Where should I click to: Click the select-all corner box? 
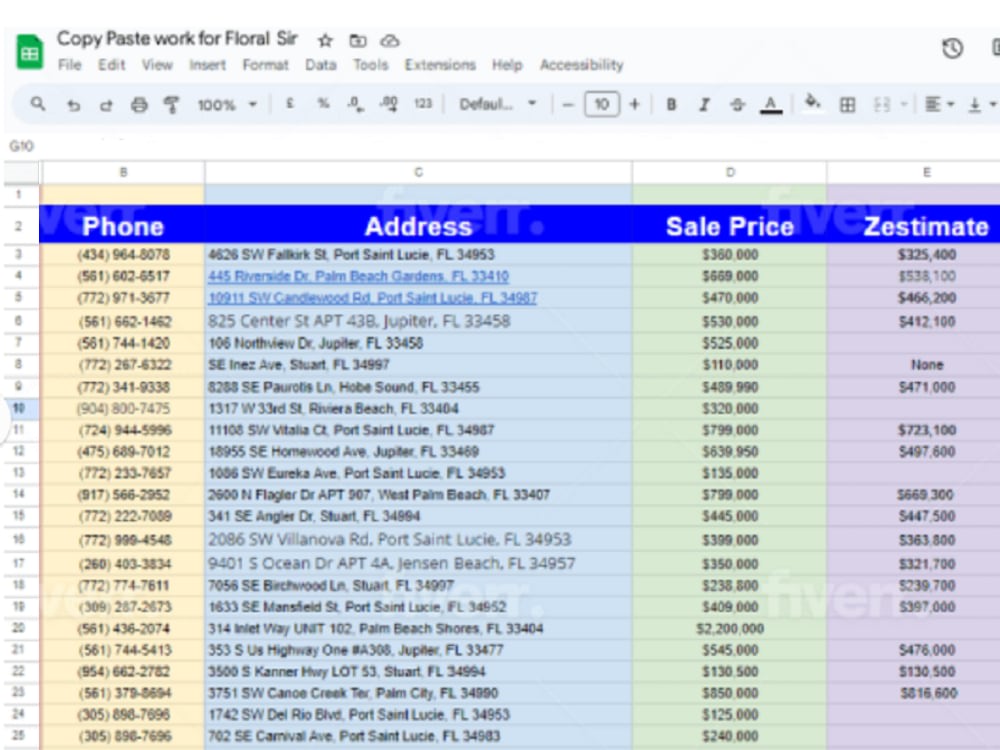click(x=22, y=172)
